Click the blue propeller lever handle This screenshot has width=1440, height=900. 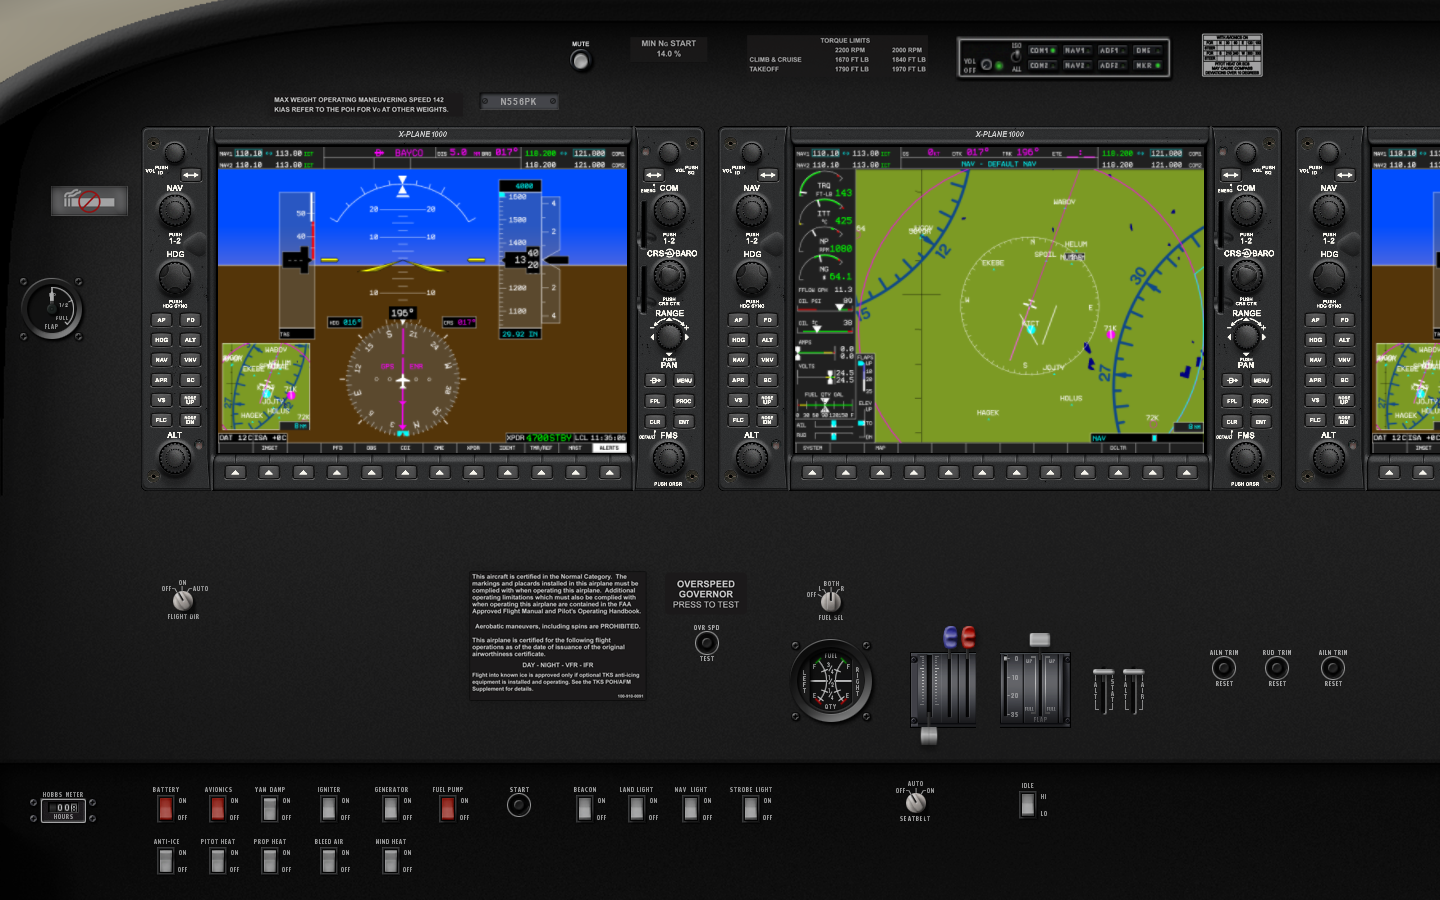[x=951, y=636]
